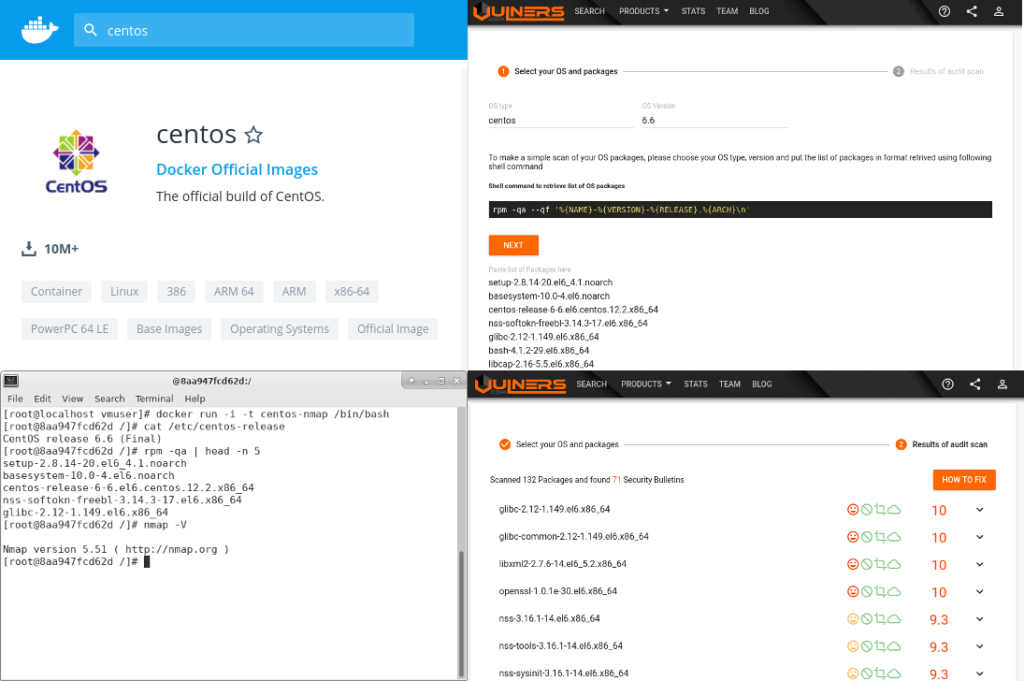Image resolution: width=1024 pixels, height=681 pixels.
Task: Click the 71 Security Bulletins count
Action: pyautogui.click(x=616, y=480)
